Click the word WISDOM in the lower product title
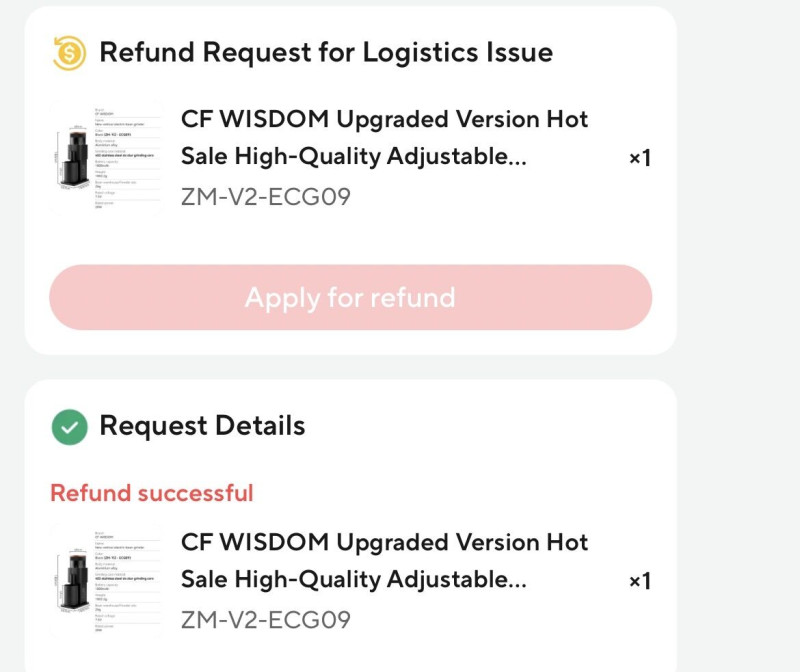This screenshot has height=672, width=800. [x=274, y=543]
